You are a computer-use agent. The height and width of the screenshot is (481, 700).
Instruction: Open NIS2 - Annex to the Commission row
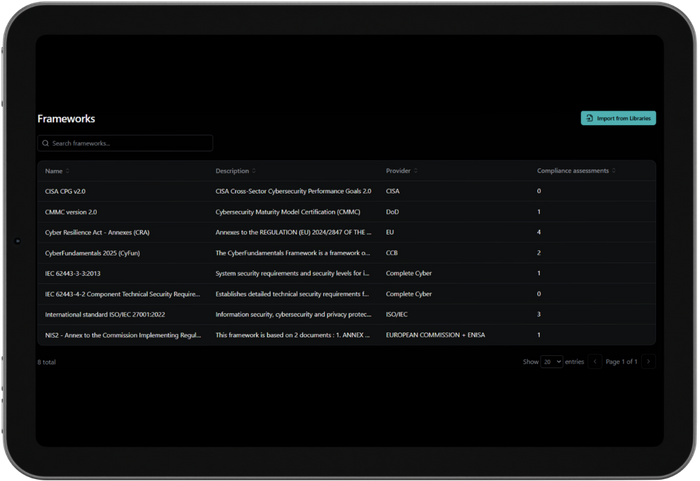pos(346,335)
